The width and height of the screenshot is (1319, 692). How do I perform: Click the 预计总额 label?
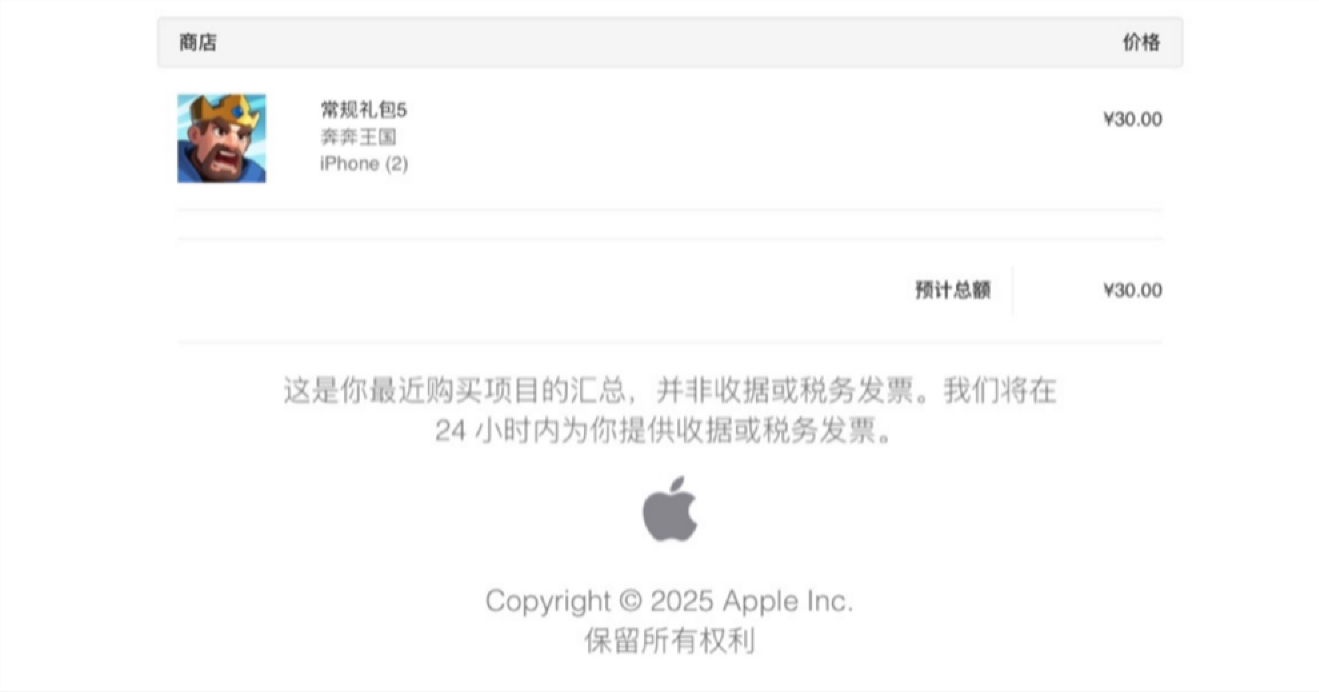953,290
